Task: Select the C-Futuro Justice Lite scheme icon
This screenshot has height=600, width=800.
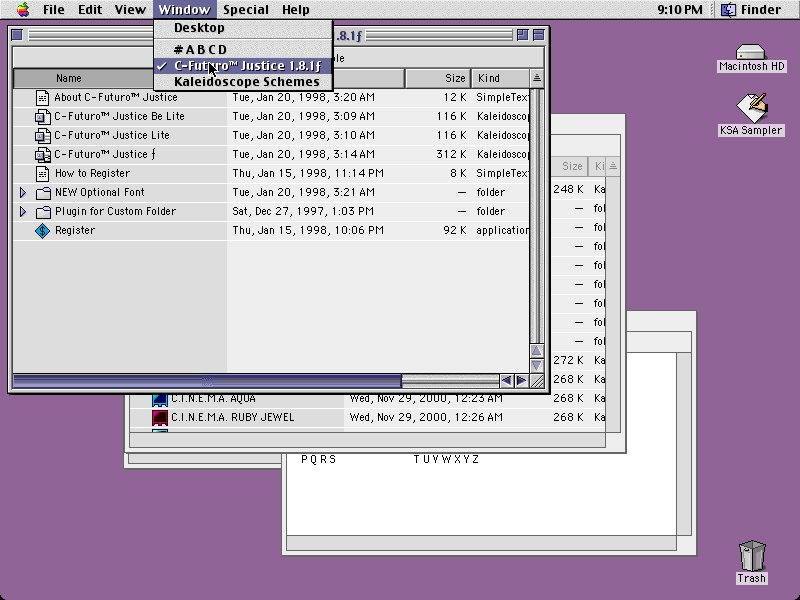Action: (x=42, y=135)
